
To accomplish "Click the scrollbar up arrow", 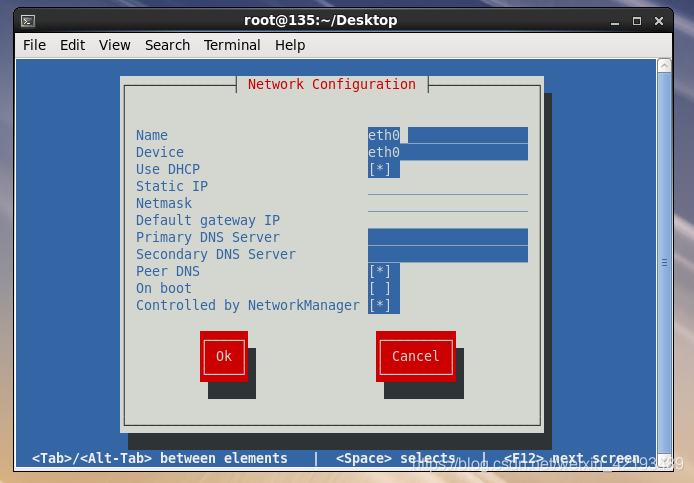I will [x=664, y=66].
